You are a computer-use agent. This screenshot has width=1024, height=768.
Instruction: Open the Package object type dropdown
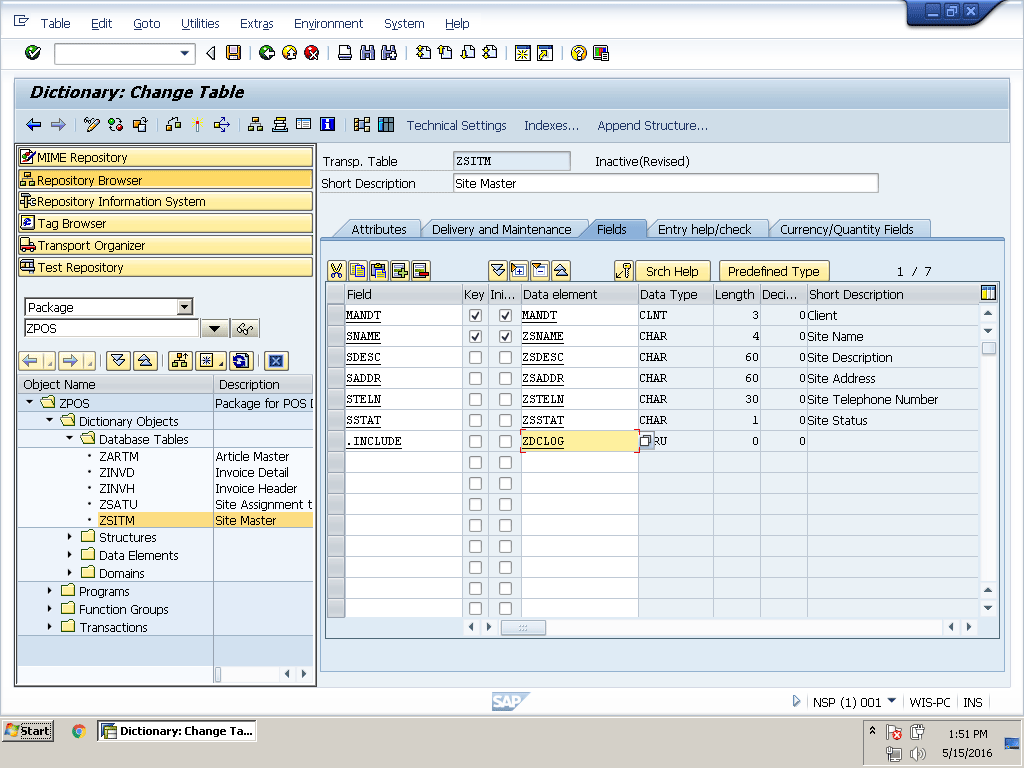point(184,307)
